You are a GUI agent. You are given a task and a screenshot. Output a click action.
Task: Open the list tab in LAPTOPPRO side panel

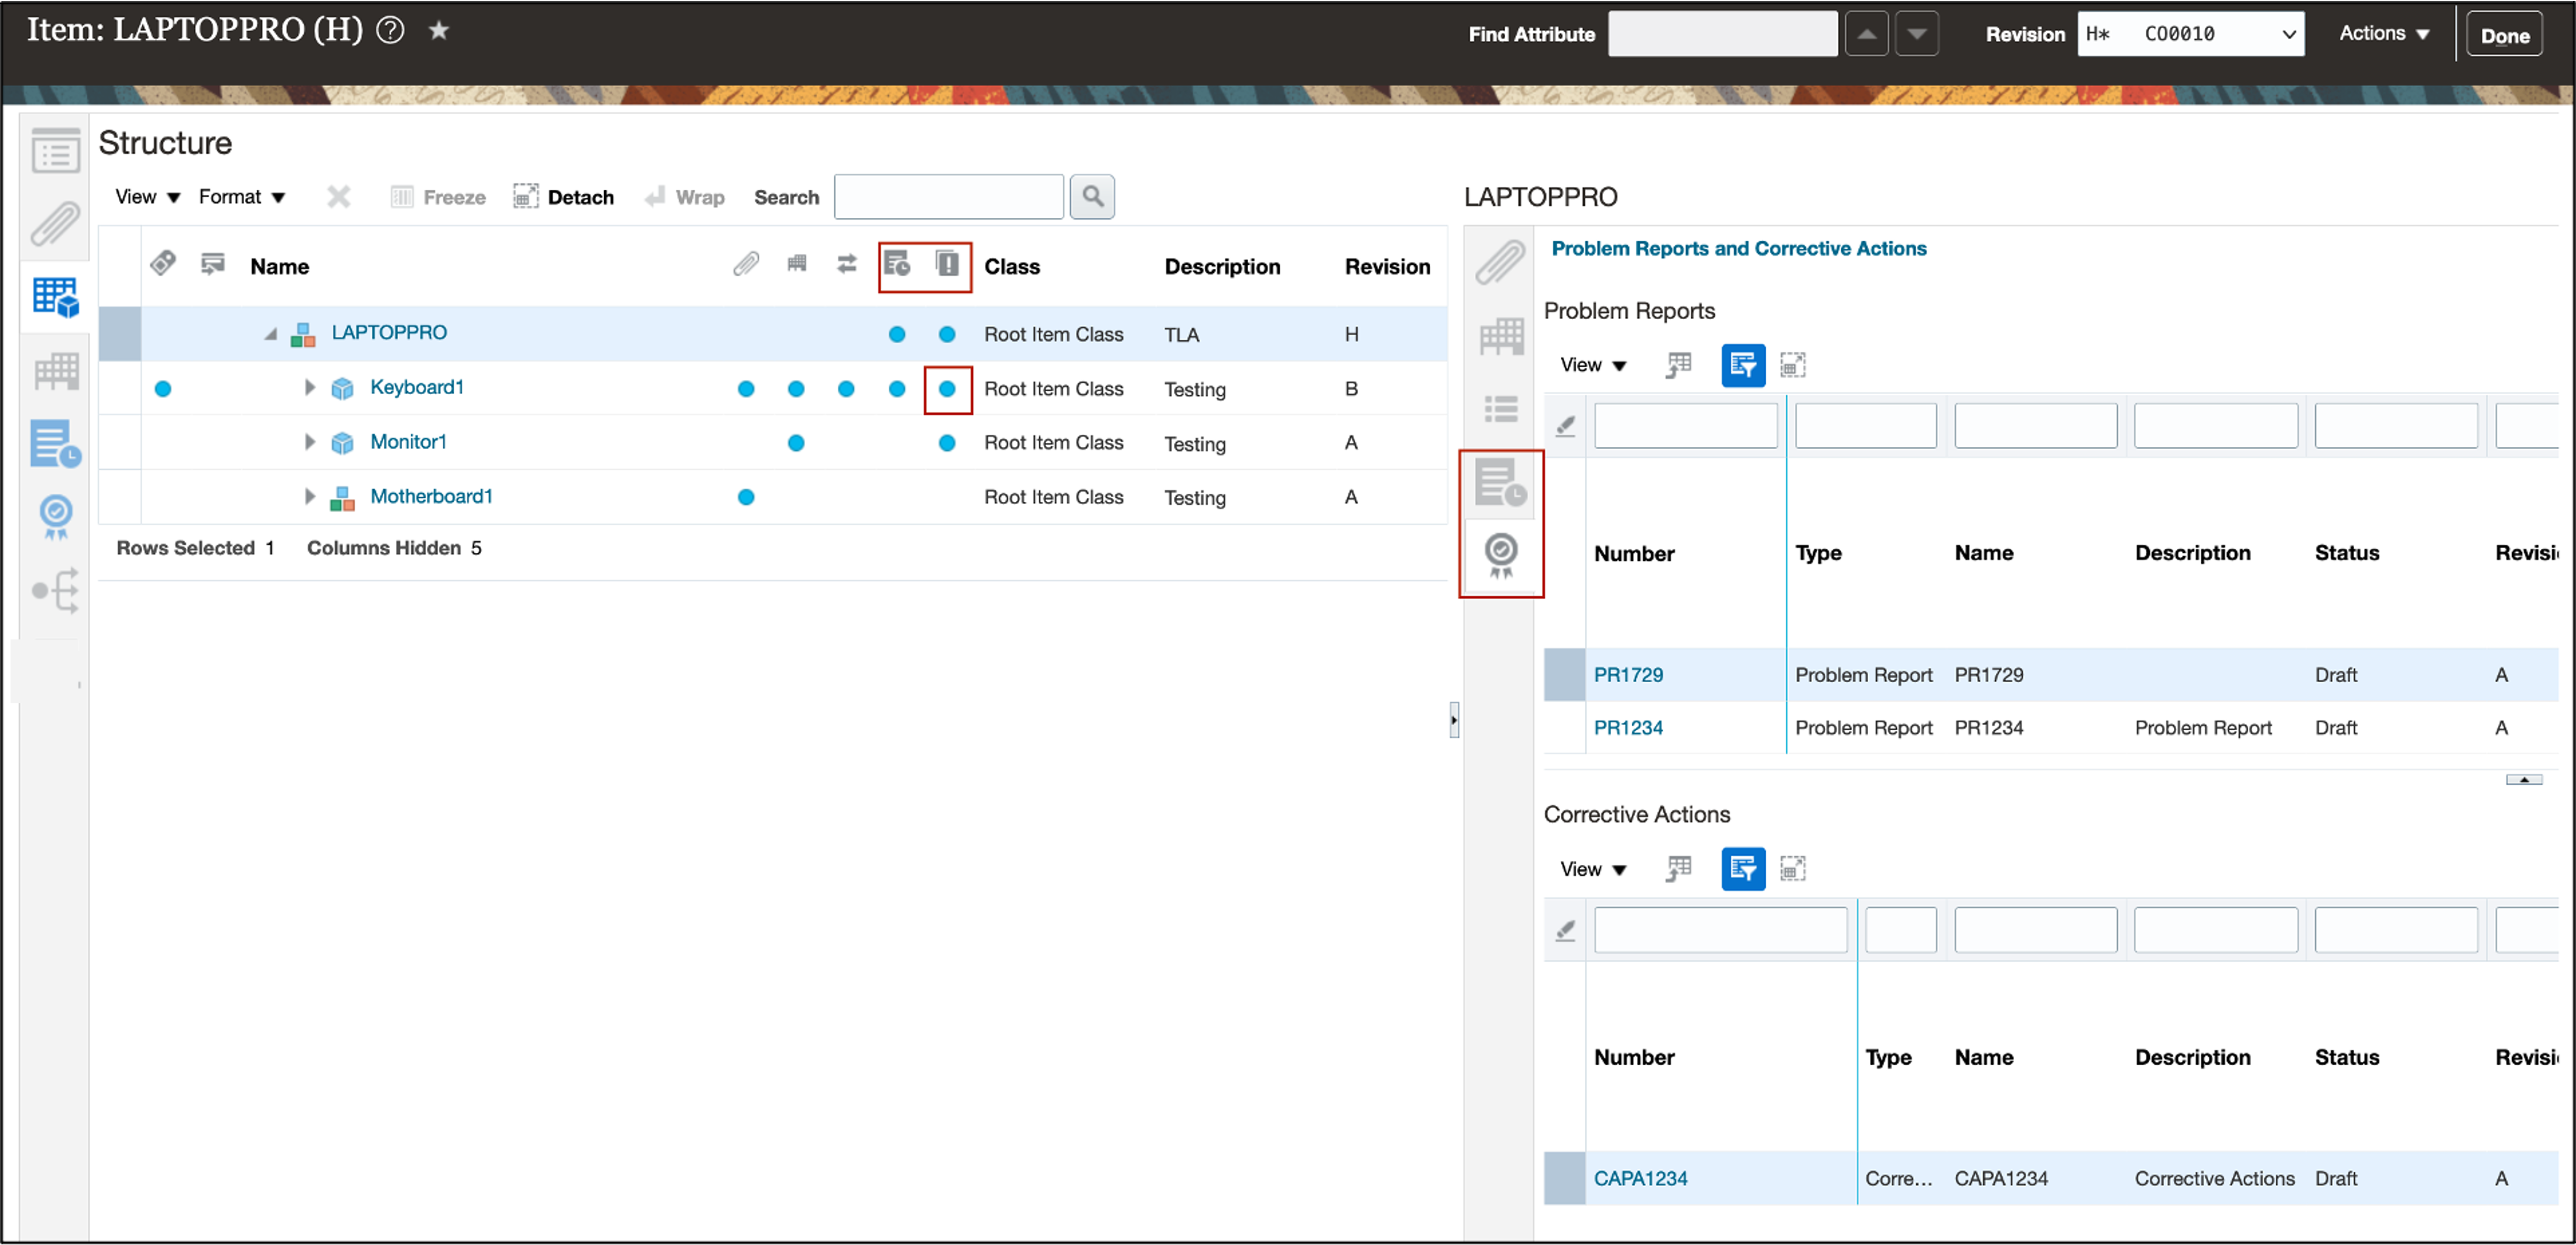click(x=1500, y=409)
